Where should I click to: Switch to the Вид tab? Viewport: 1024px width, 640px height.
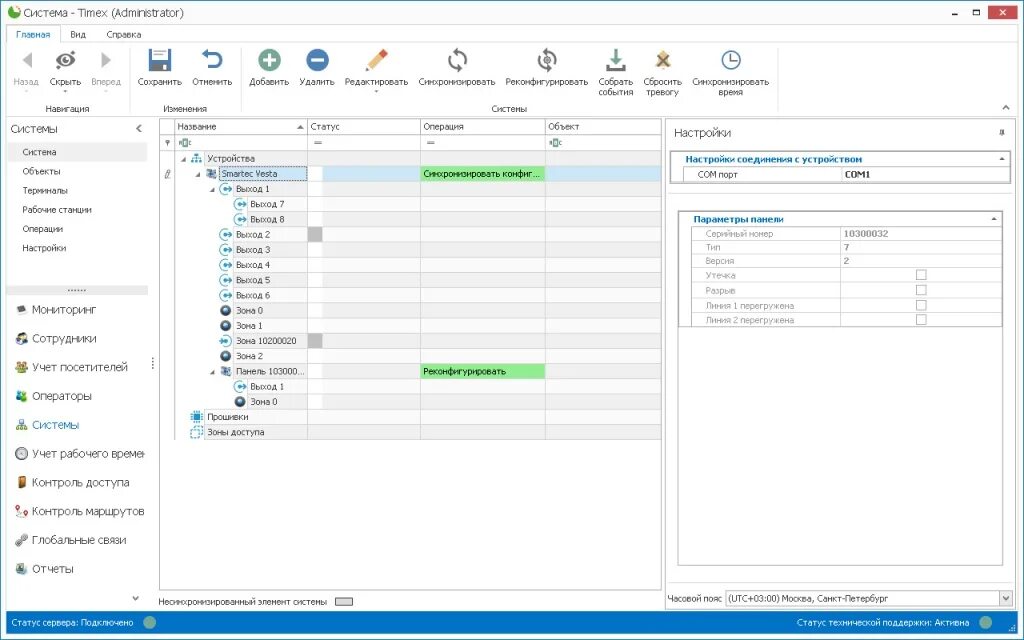(78, 35)
